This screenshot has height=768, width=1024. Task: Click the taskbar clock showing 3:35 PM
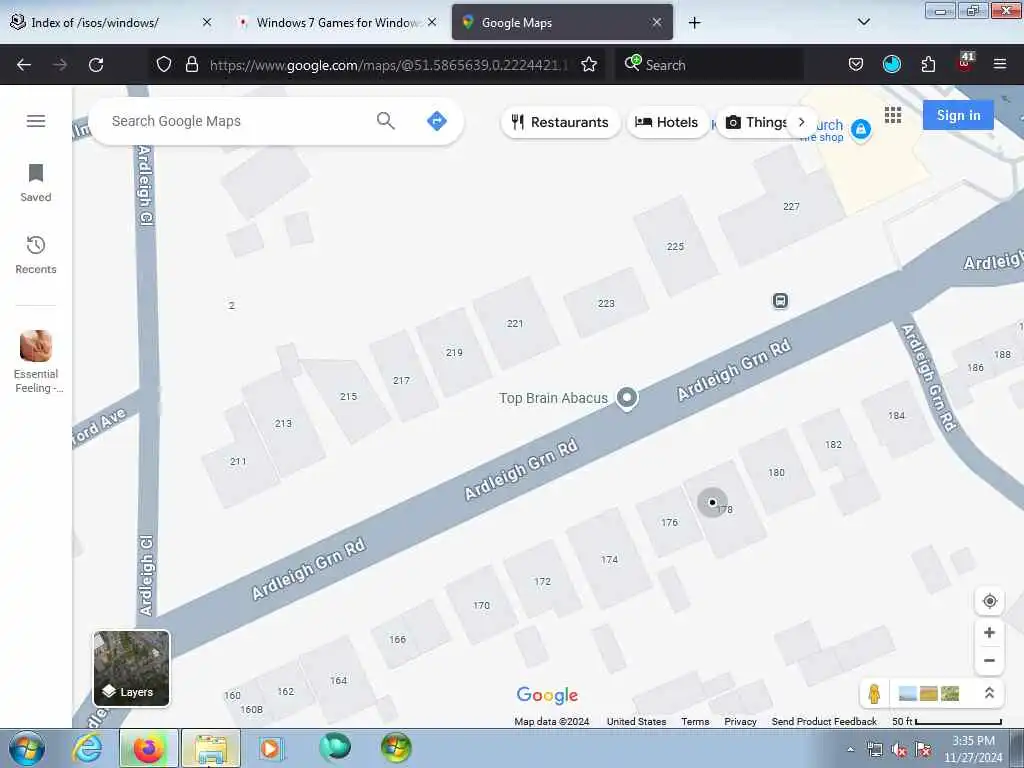tap(973, 749)
